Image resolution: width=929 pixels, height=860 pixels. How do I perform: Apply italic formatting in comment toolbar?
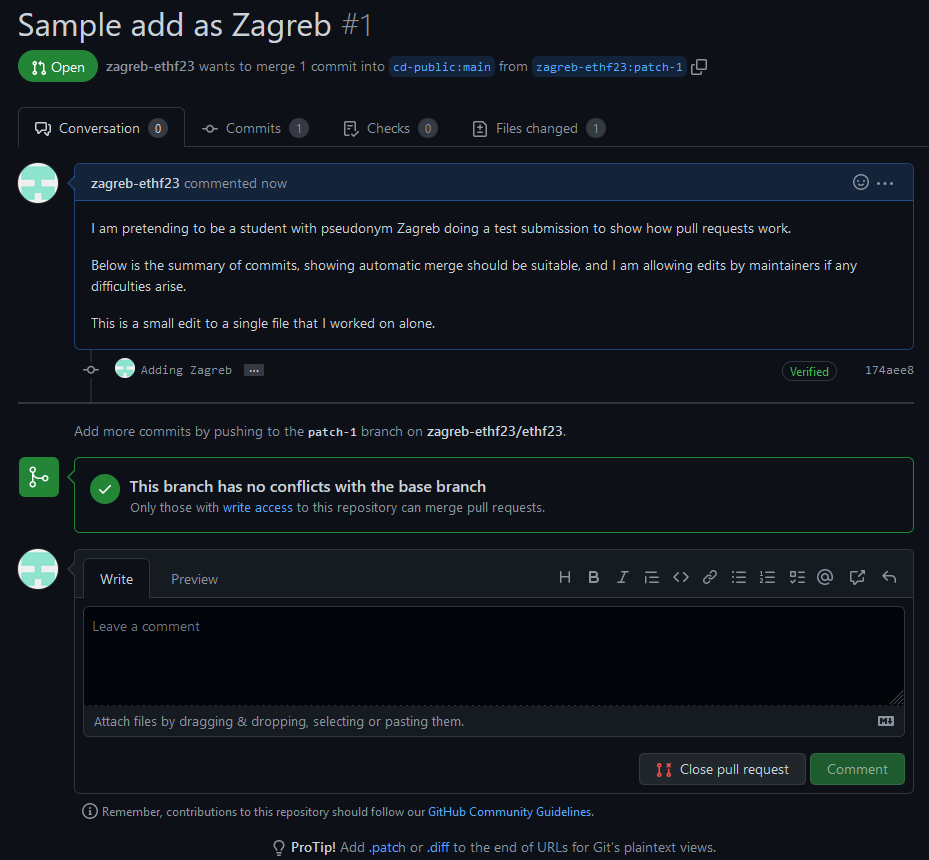pyautogui.click(x=622, y=577)
